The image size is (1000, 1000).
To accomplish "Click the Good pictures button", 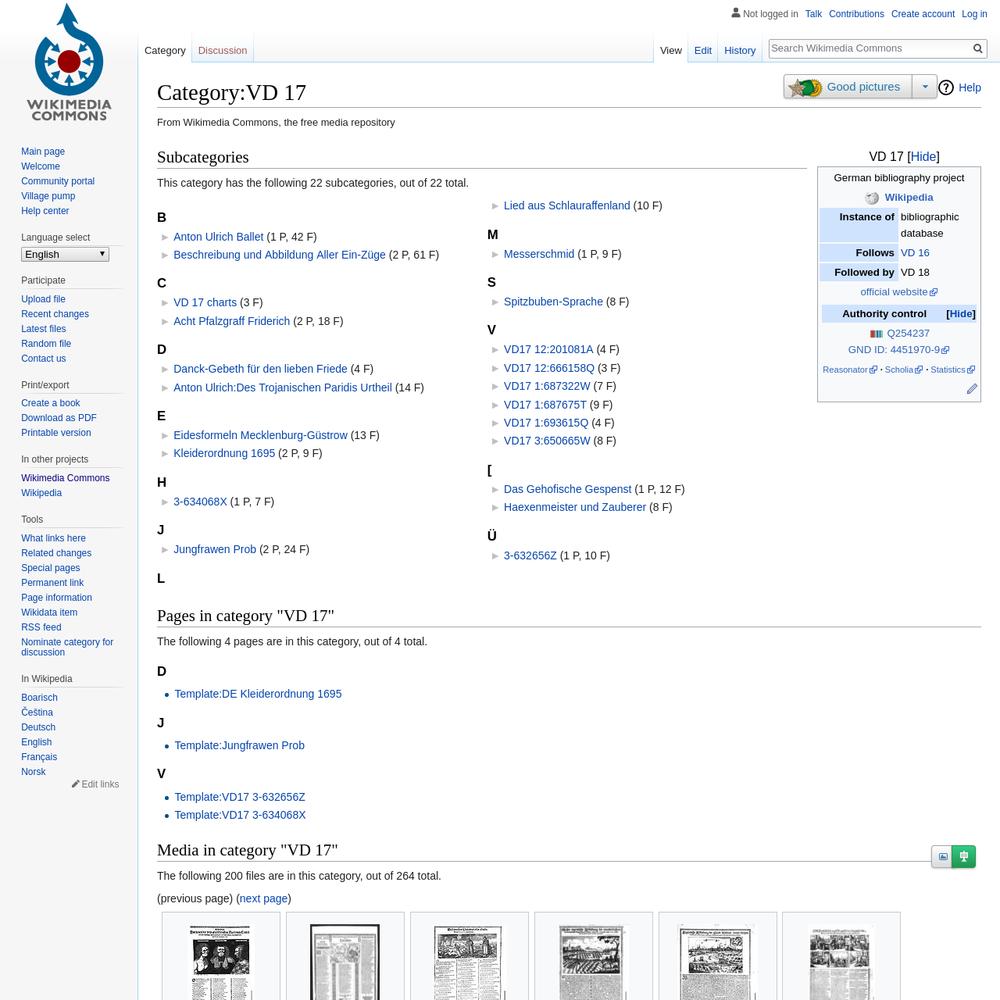I will 848,87.
